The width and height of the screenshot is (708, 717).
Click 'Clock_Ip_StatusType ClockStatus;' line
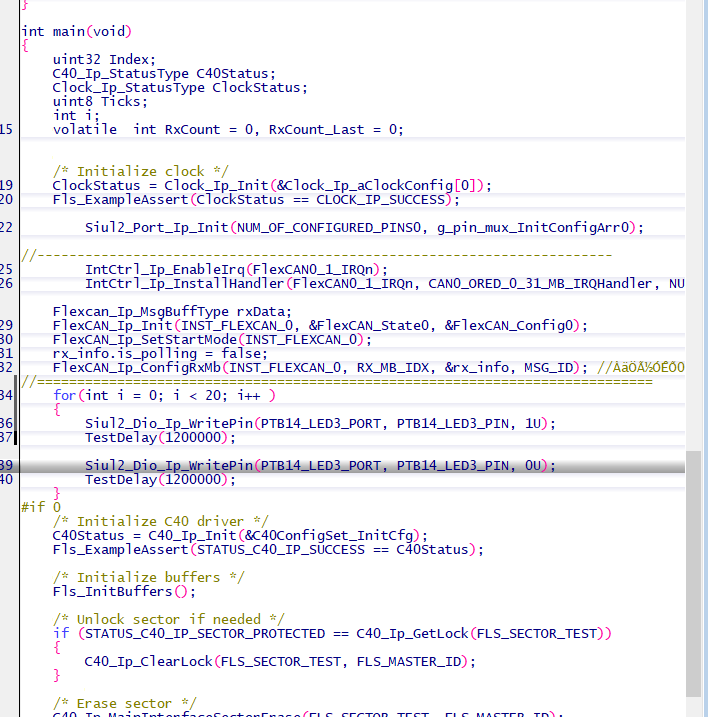click(x=180, y=87)
